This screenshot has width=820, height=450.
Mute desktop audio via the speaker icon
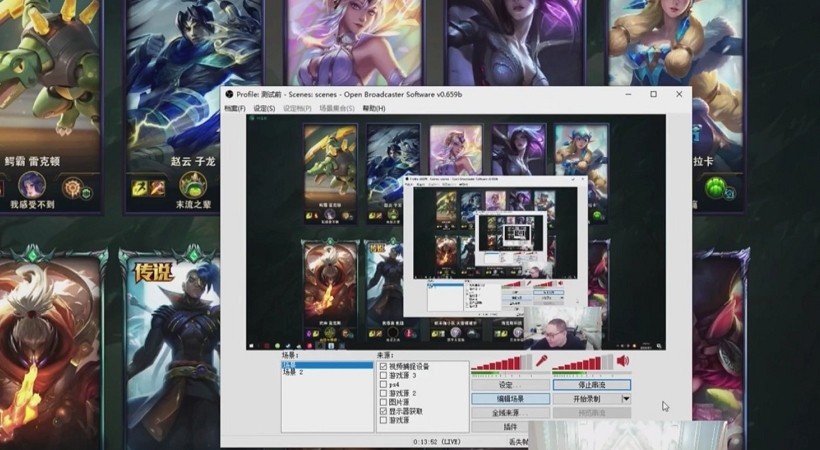pos(622,361)
